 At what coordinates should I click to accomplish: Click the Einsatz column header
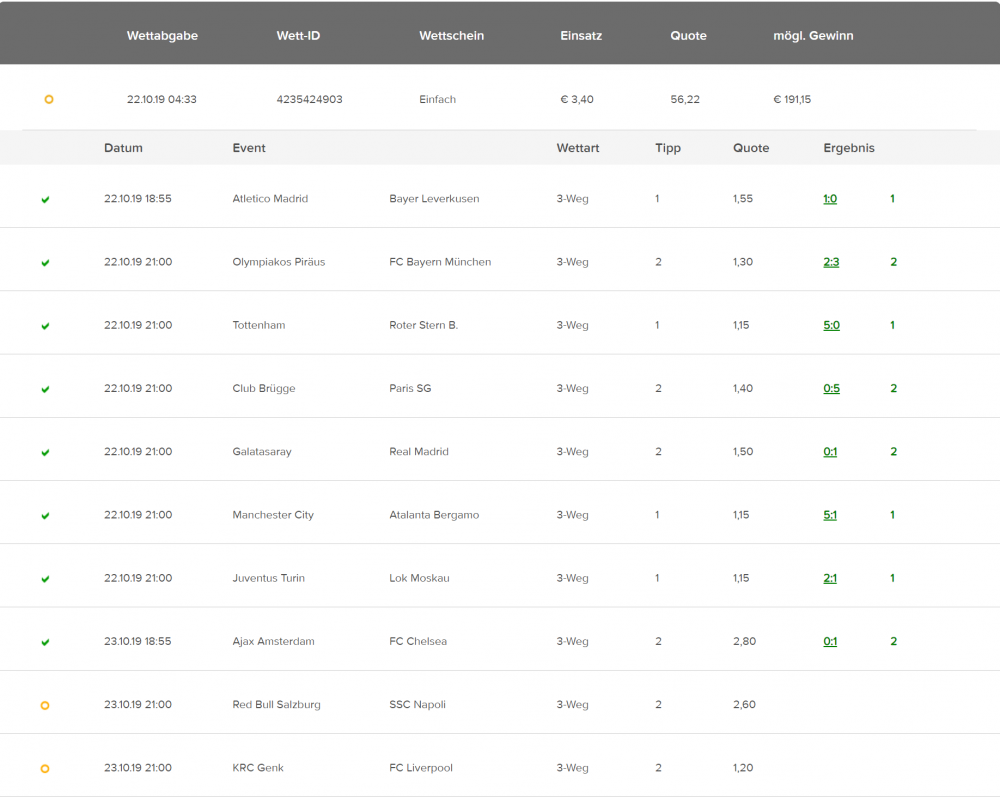click(581, 36)
